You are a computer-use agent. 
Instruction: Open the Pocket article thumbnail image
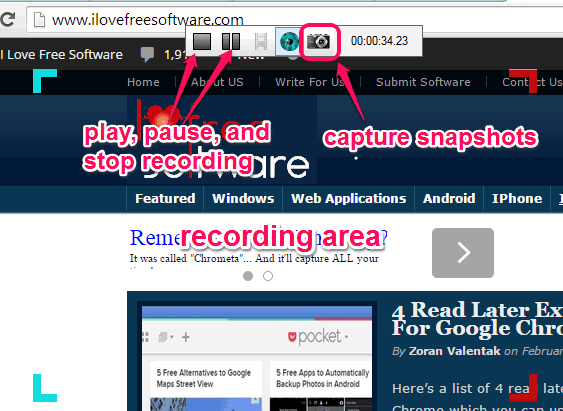tap(257, 359)
